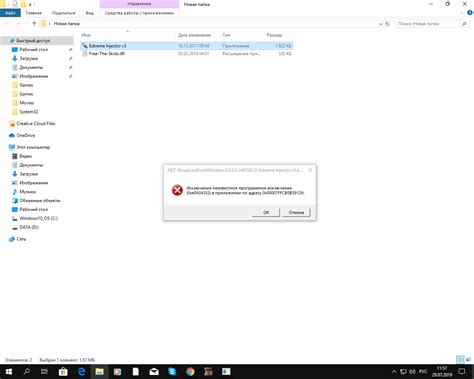
Task: Select Этот компьютер in navigation pane
Action: 33,147
